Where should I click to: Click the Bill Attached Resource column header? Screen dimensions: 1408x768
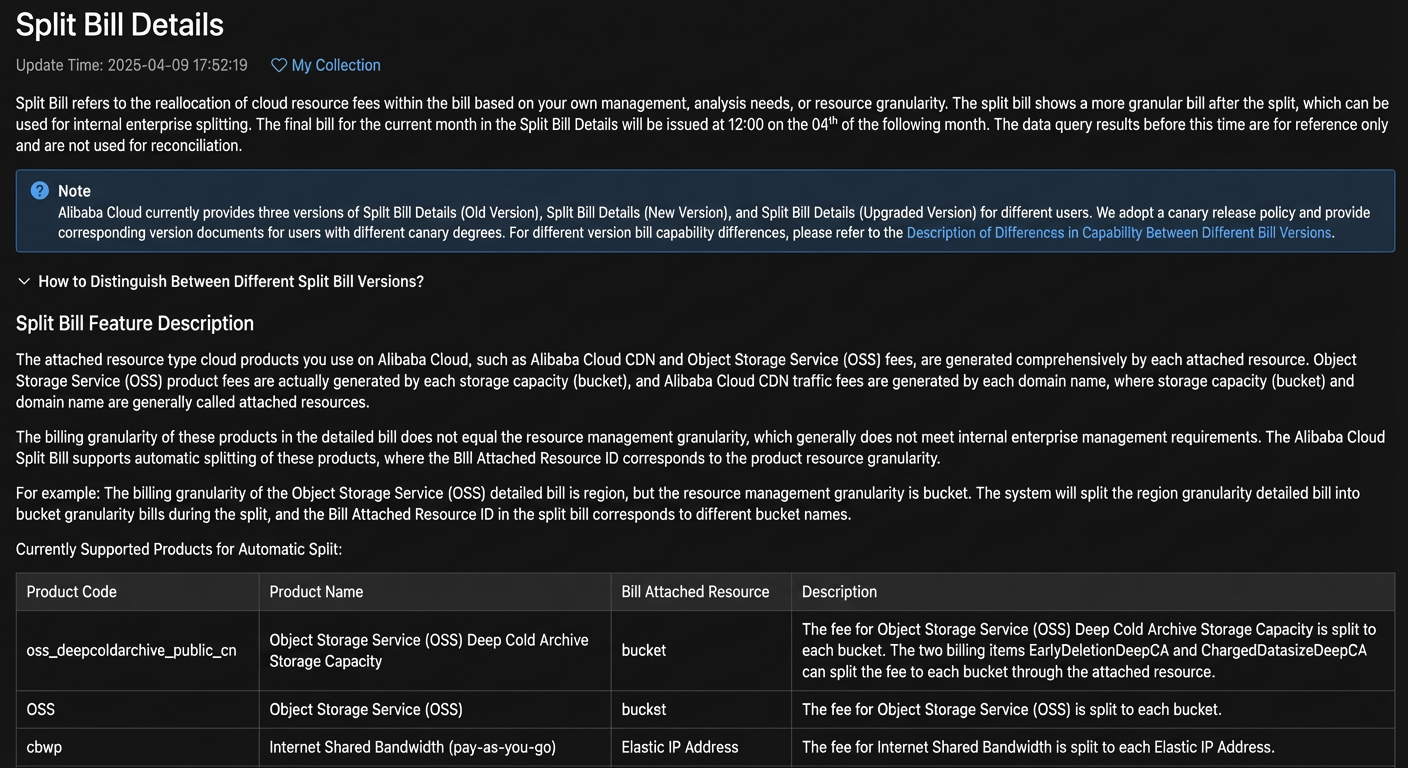tap(701, 592)
